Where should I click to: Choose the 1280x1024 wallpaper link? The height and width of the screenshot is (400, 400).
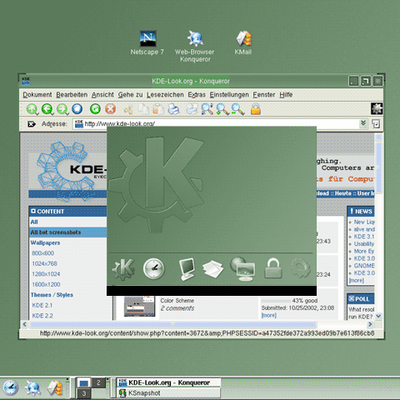pos(46,274)
